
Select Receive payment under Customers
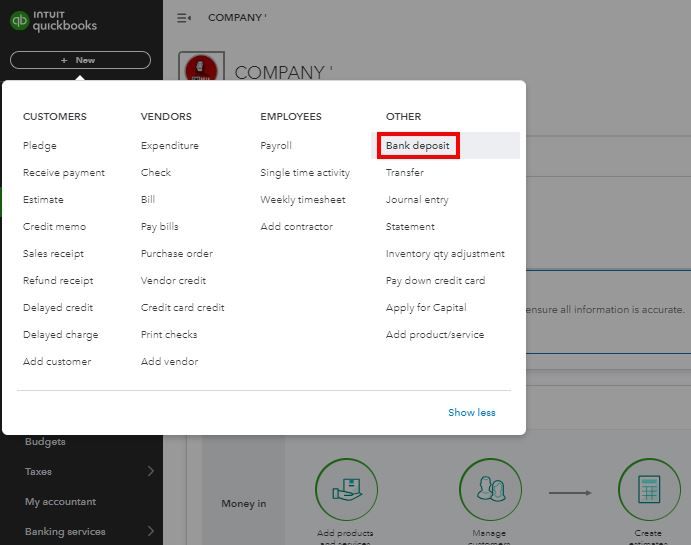tap(64, 172)
